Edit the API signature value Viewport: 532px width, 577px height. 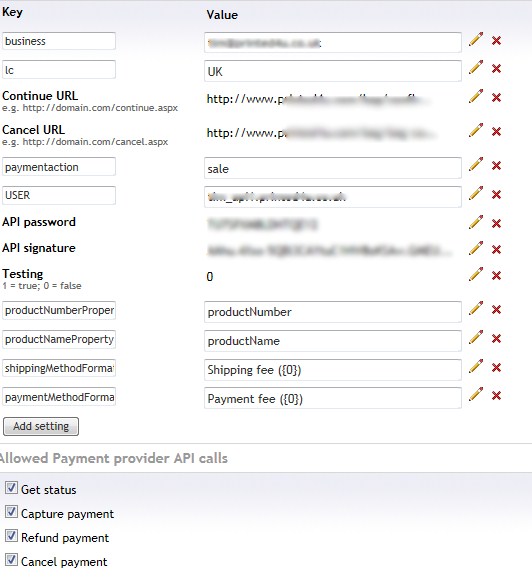coord(476,248)
